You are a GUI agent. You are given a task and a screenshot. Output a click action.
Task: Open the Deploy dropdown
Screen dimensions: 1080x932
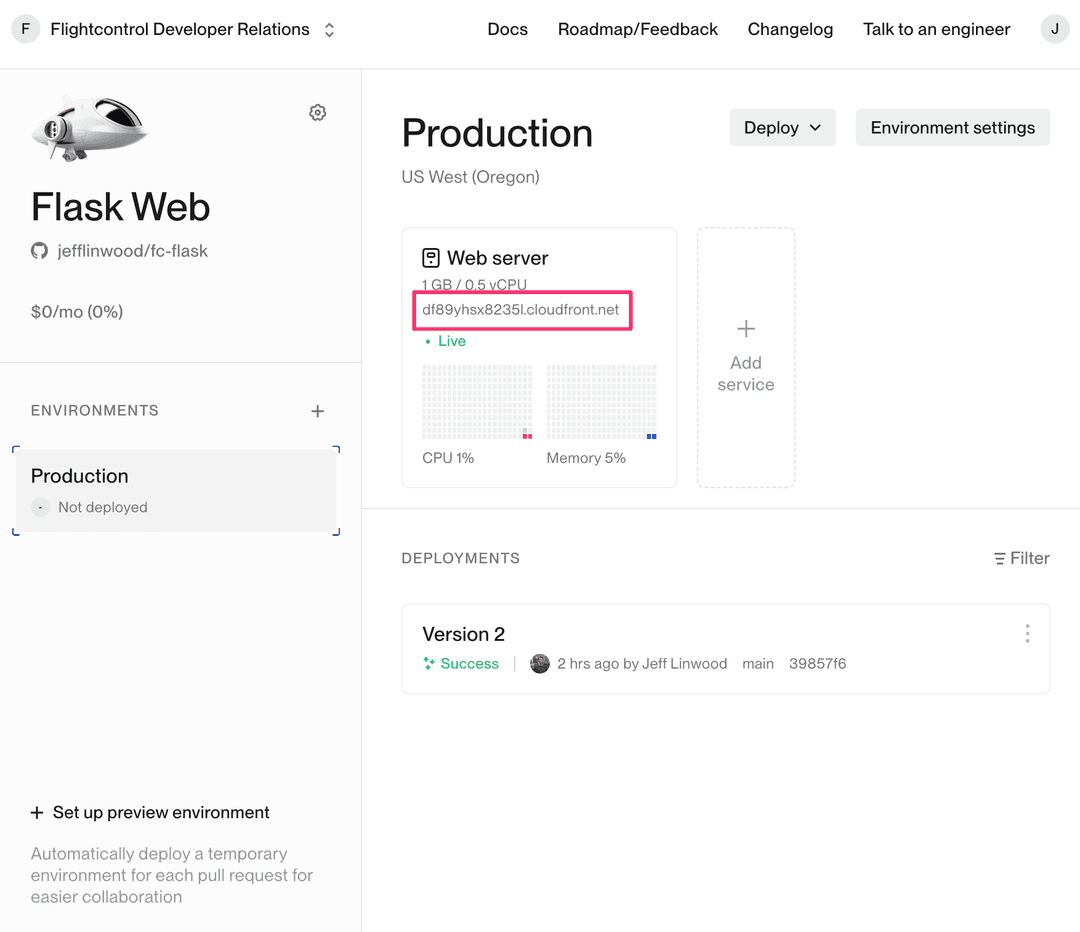782,127
